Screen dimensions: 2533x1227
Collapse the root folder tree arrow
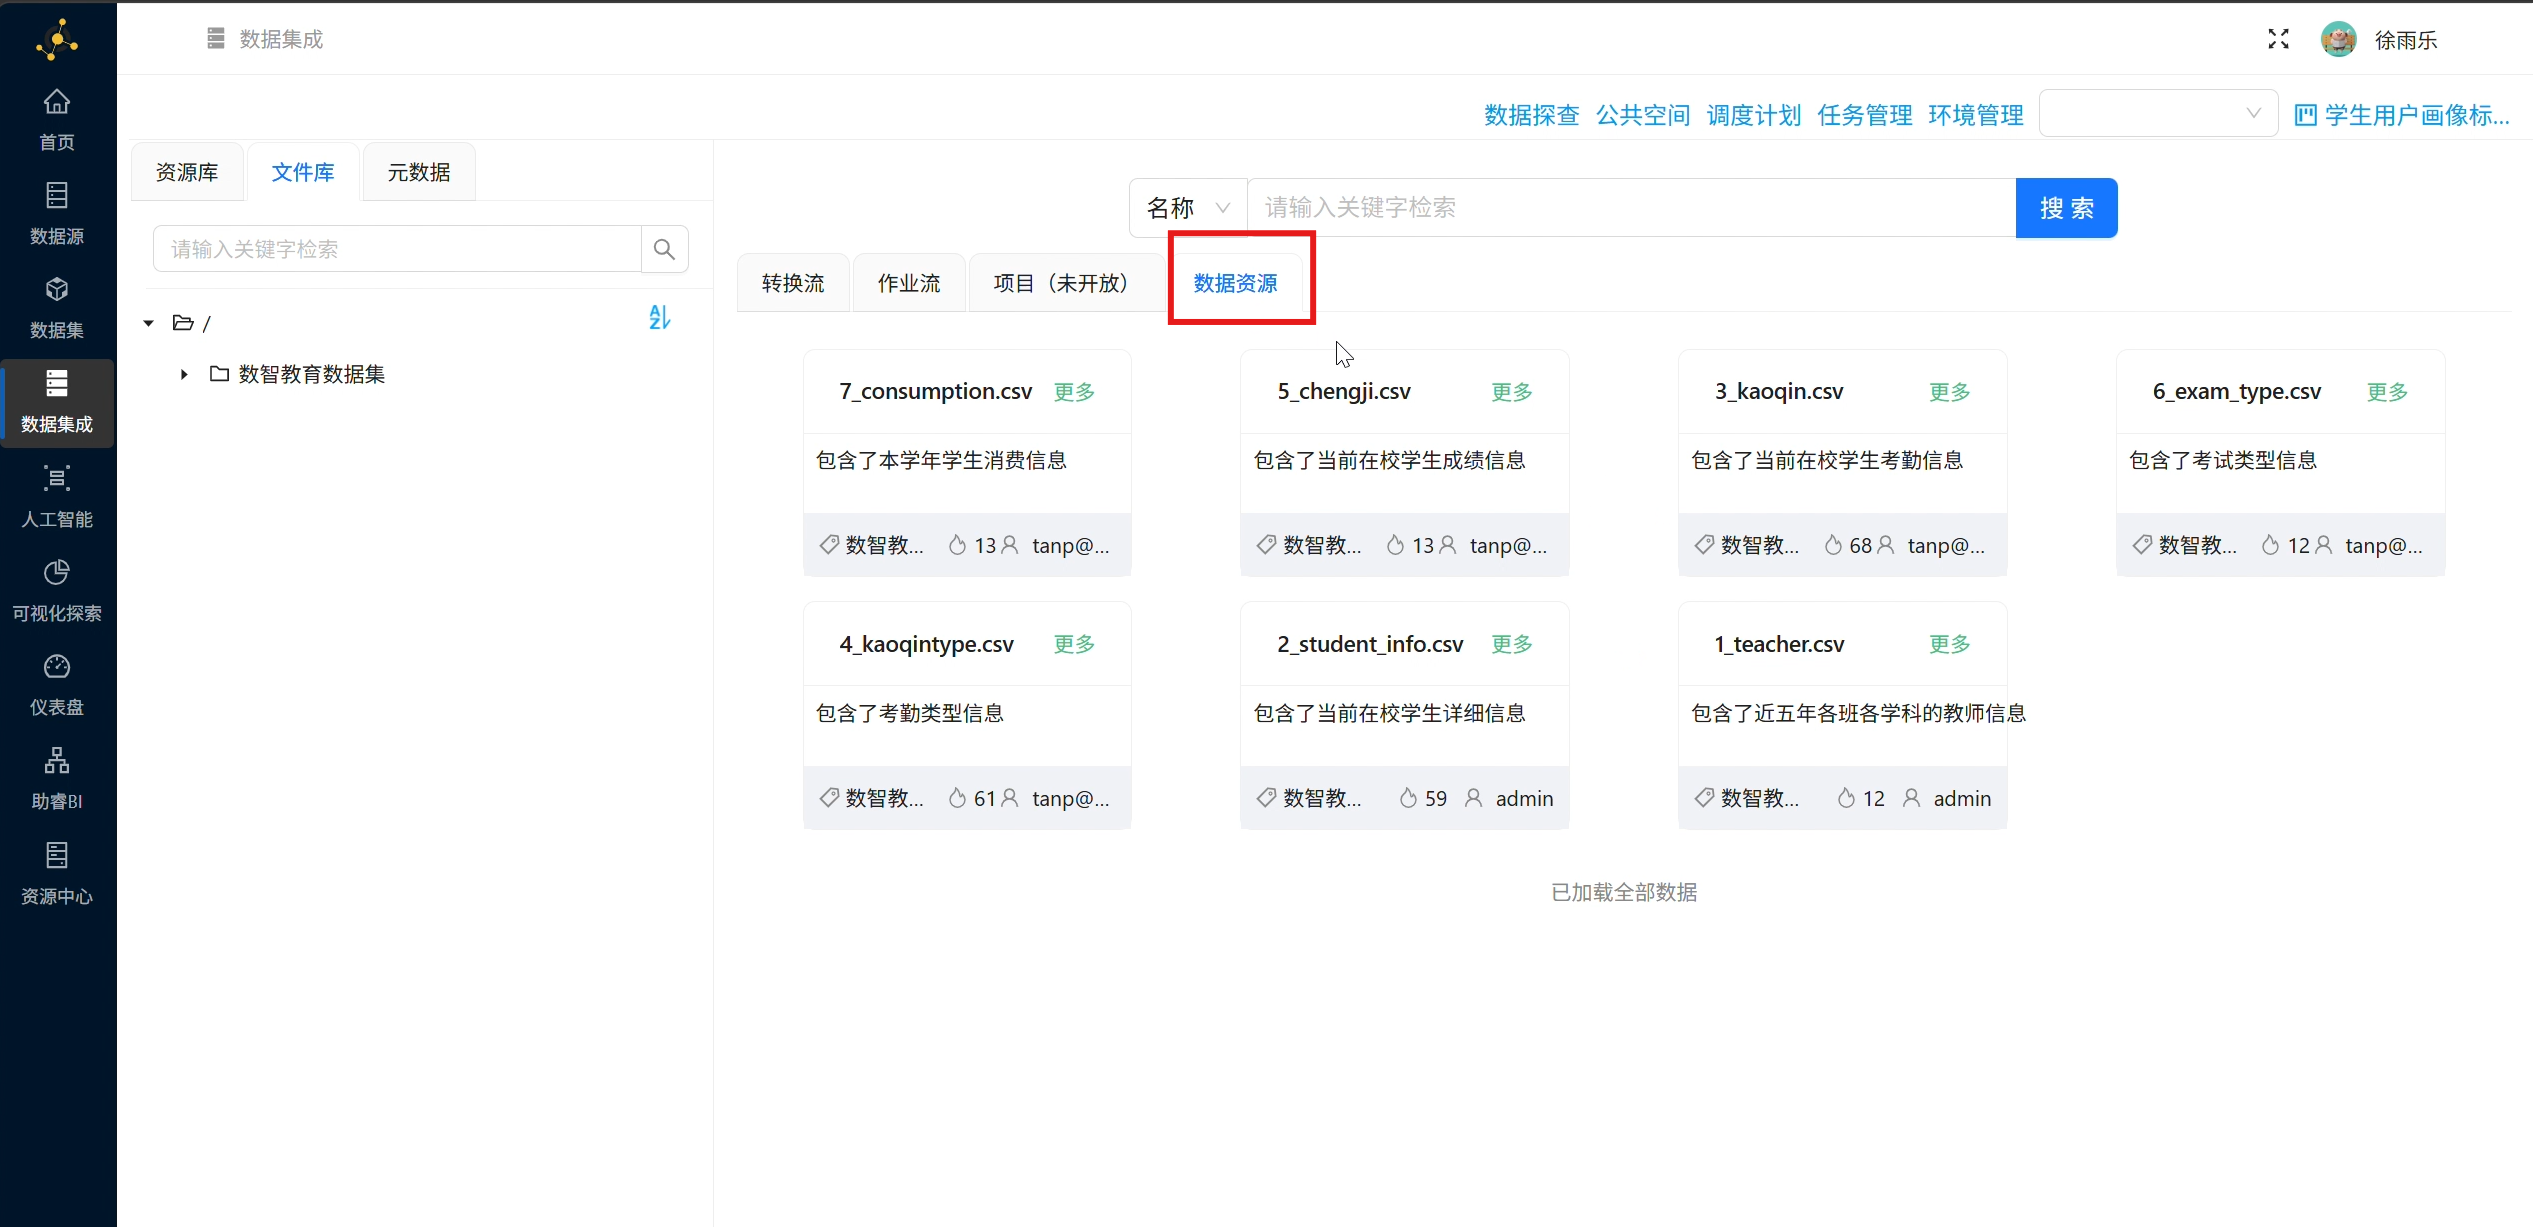[148, 323]
